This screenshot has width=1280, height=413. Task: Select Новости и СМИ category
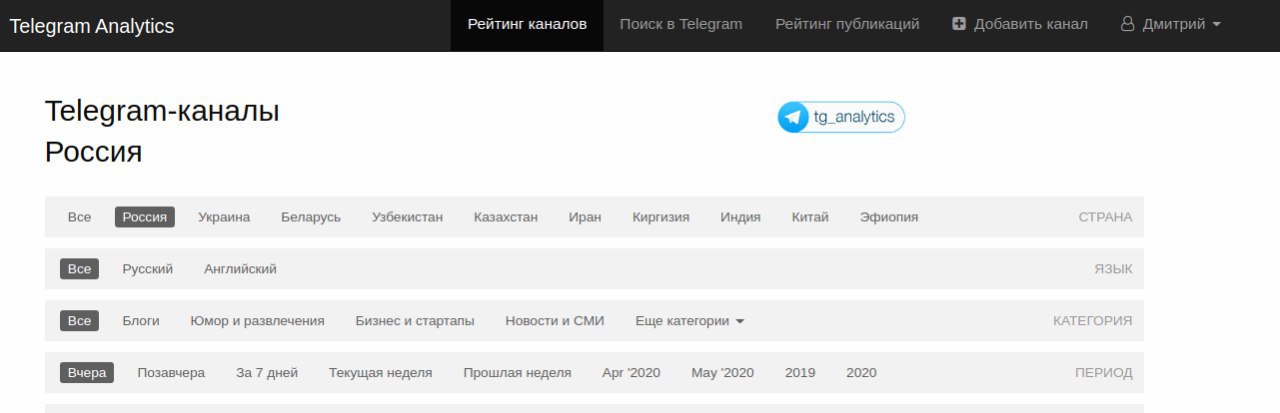coord(555,321)
